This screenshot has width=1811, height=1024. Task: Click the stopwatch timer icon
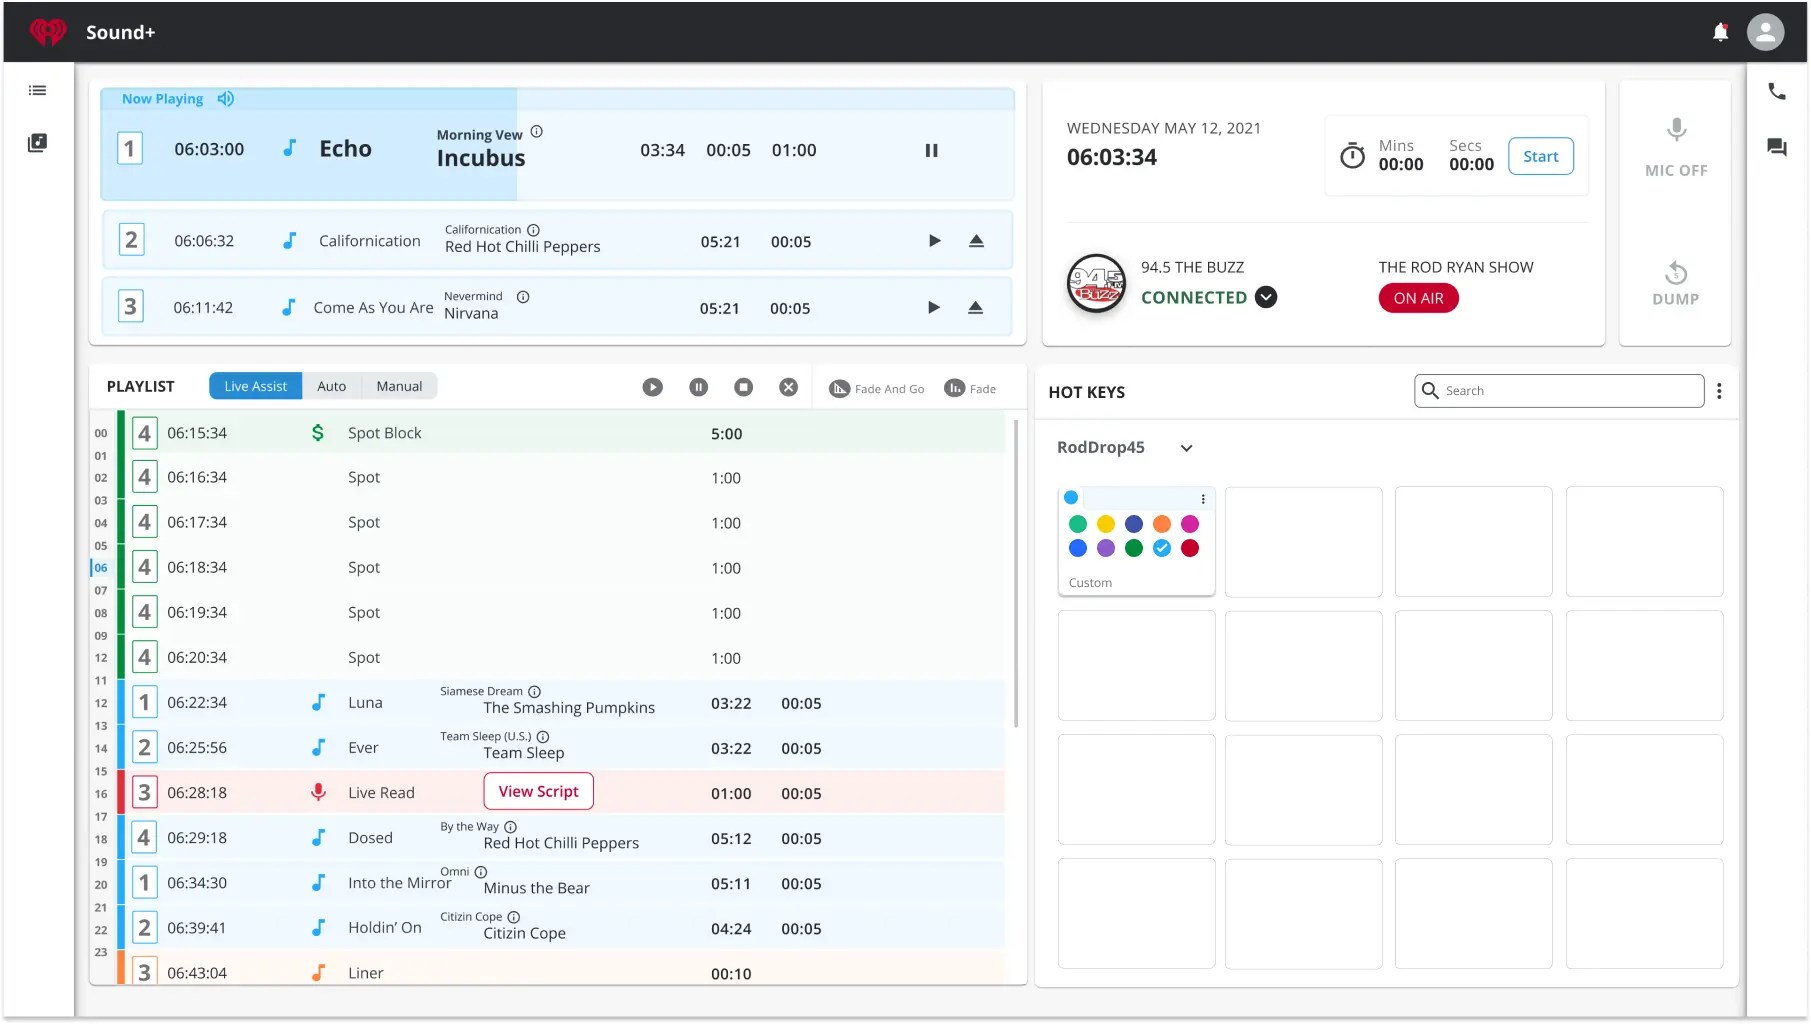(1352, 155)
